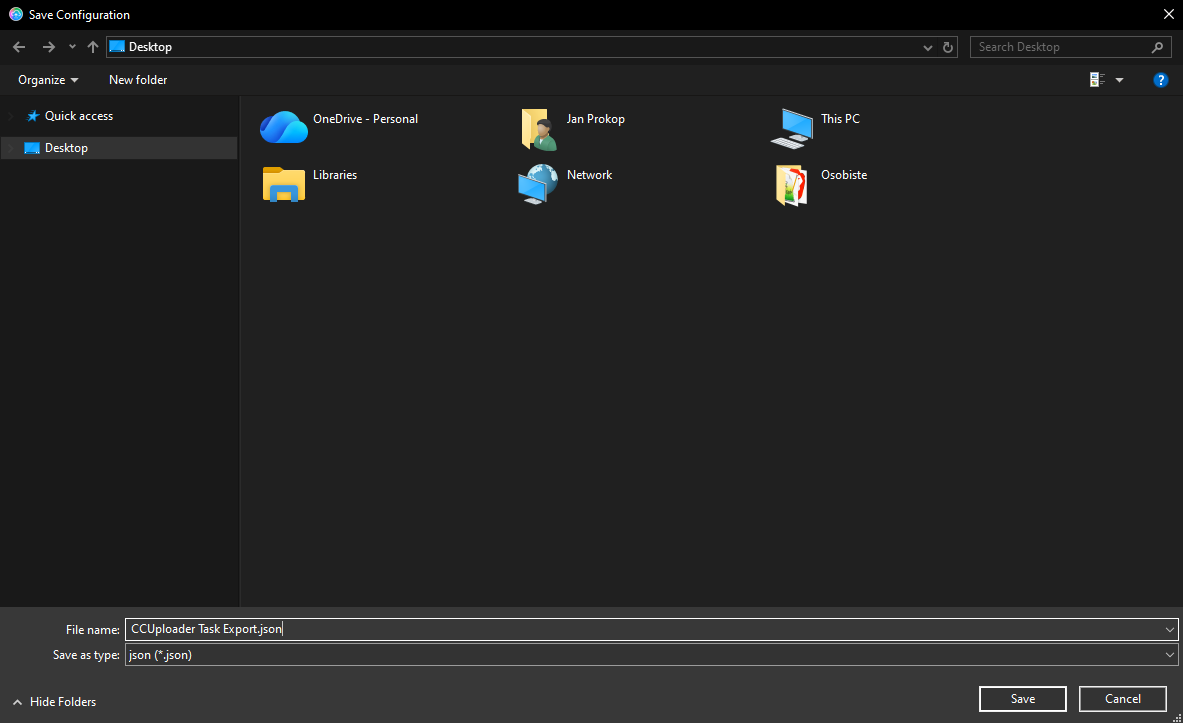
Task: Click the Save Configuration app icon
Action: [x=16, y=14]
